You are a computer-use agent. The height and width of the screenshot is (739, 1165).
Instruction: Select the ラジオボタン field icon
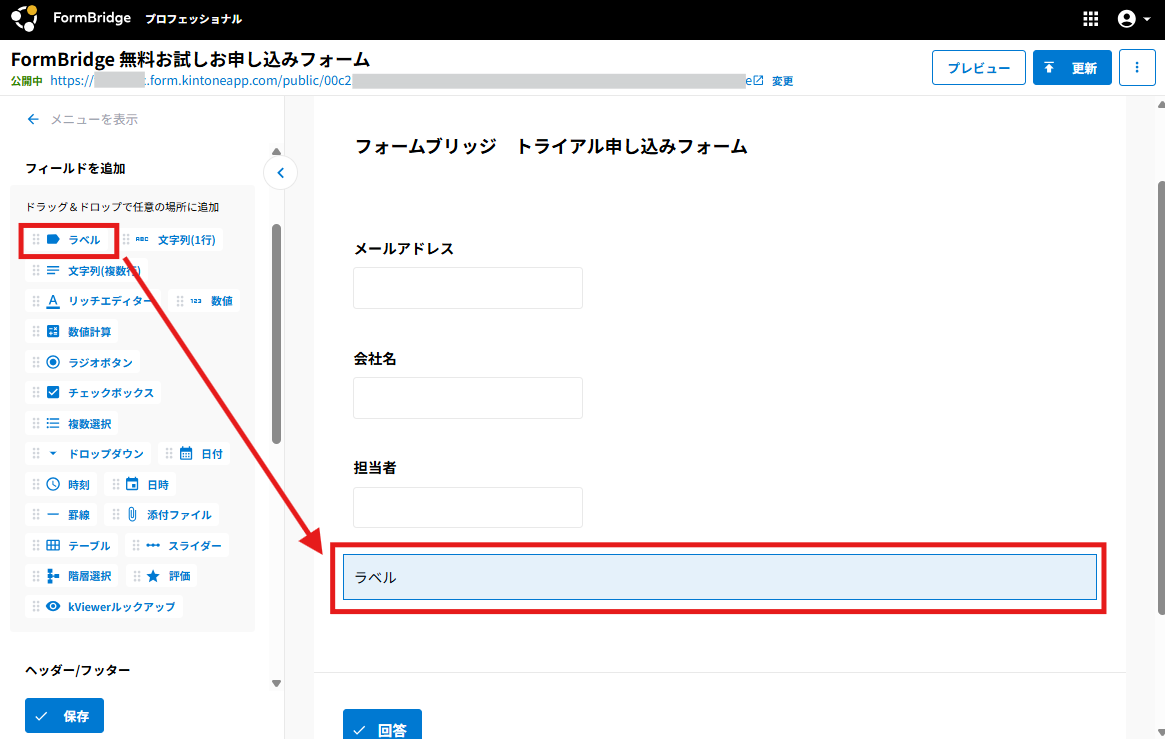(x=53, y=362)
